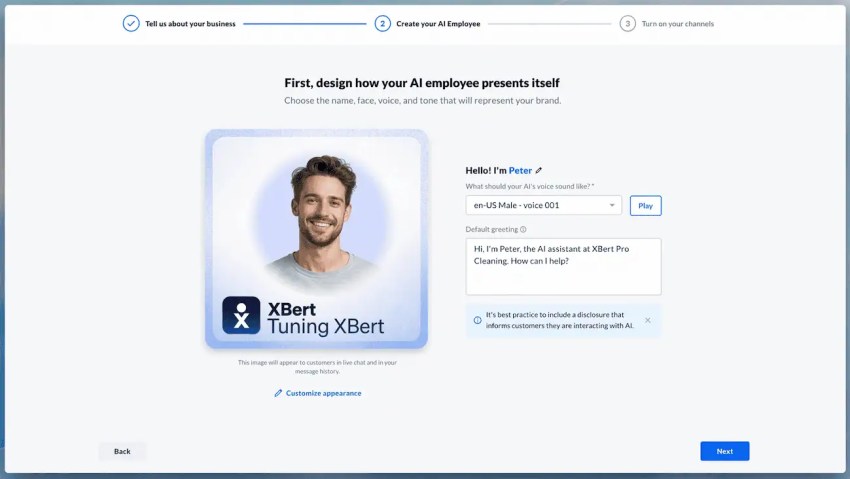Click the XBert logo icon
The height and width of the screenshot is (479, 850).
(241, 315)
